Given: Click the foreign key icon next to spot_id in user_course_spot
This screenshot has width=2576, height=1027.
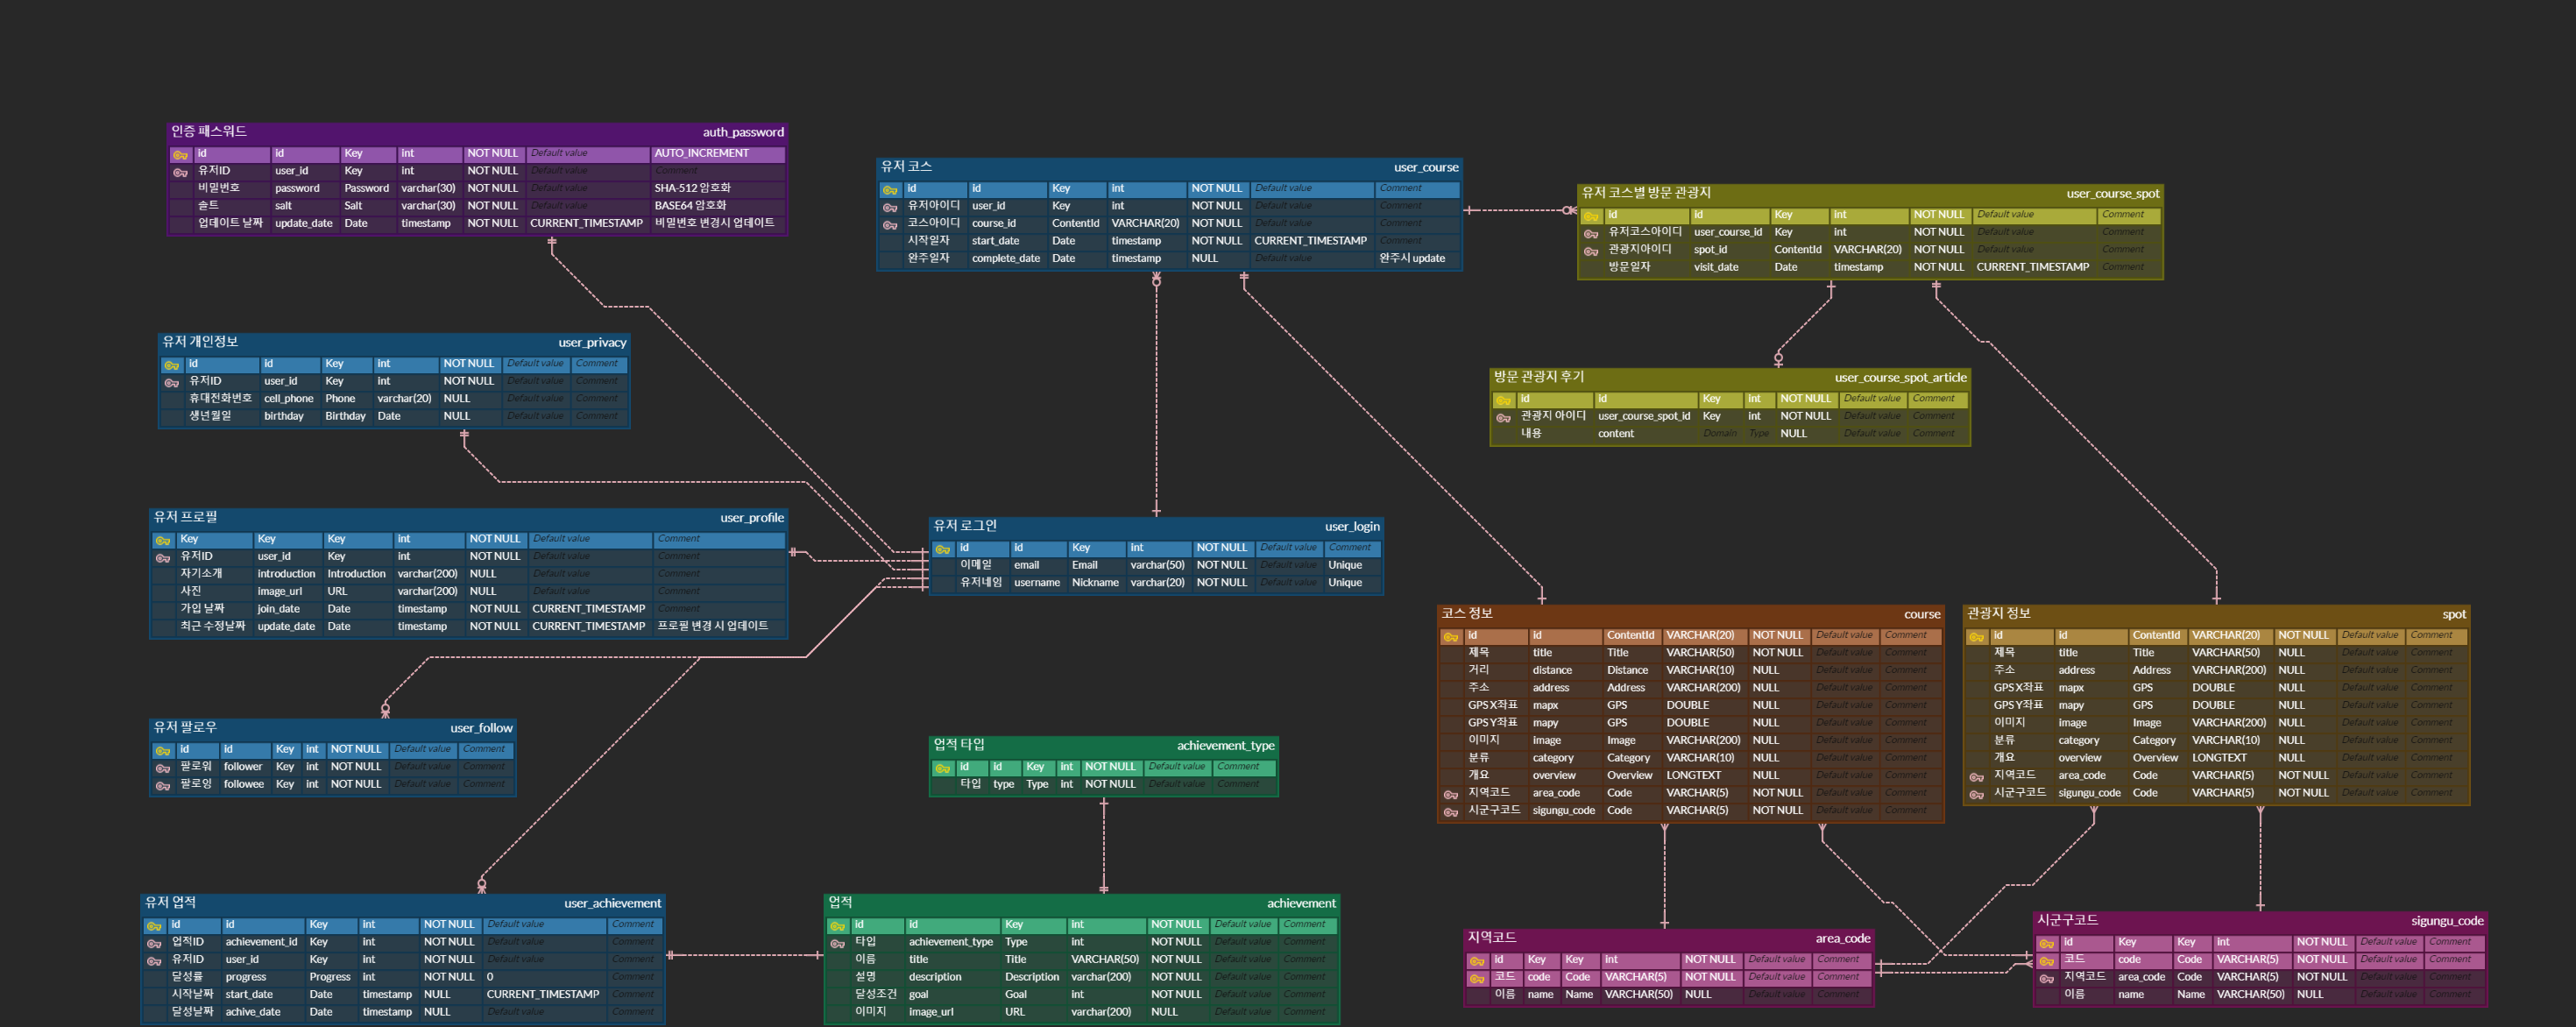Looking at the screenshot, I should 1590,251.
